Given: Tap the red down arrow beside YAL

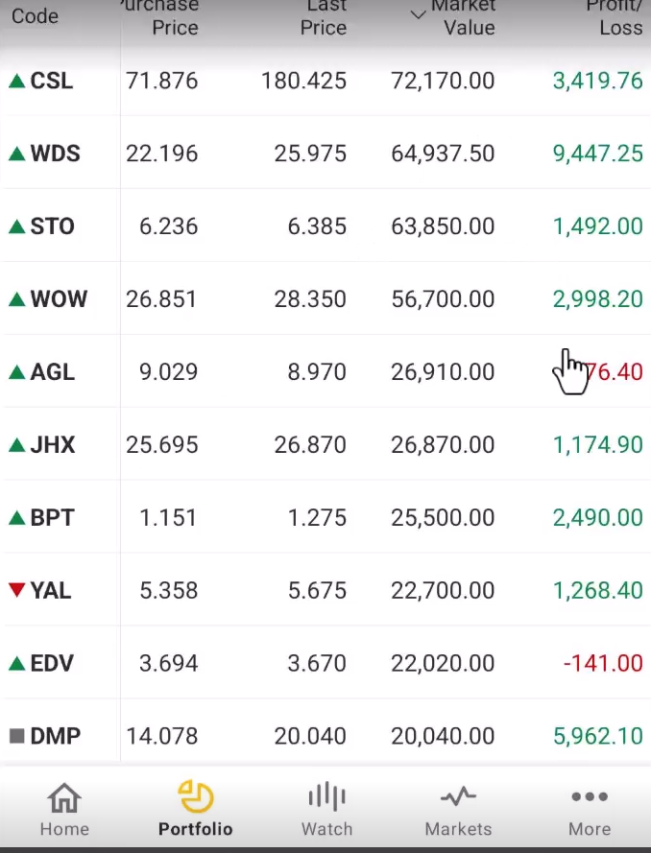Looking at the screenshot, I should point(16,590).
